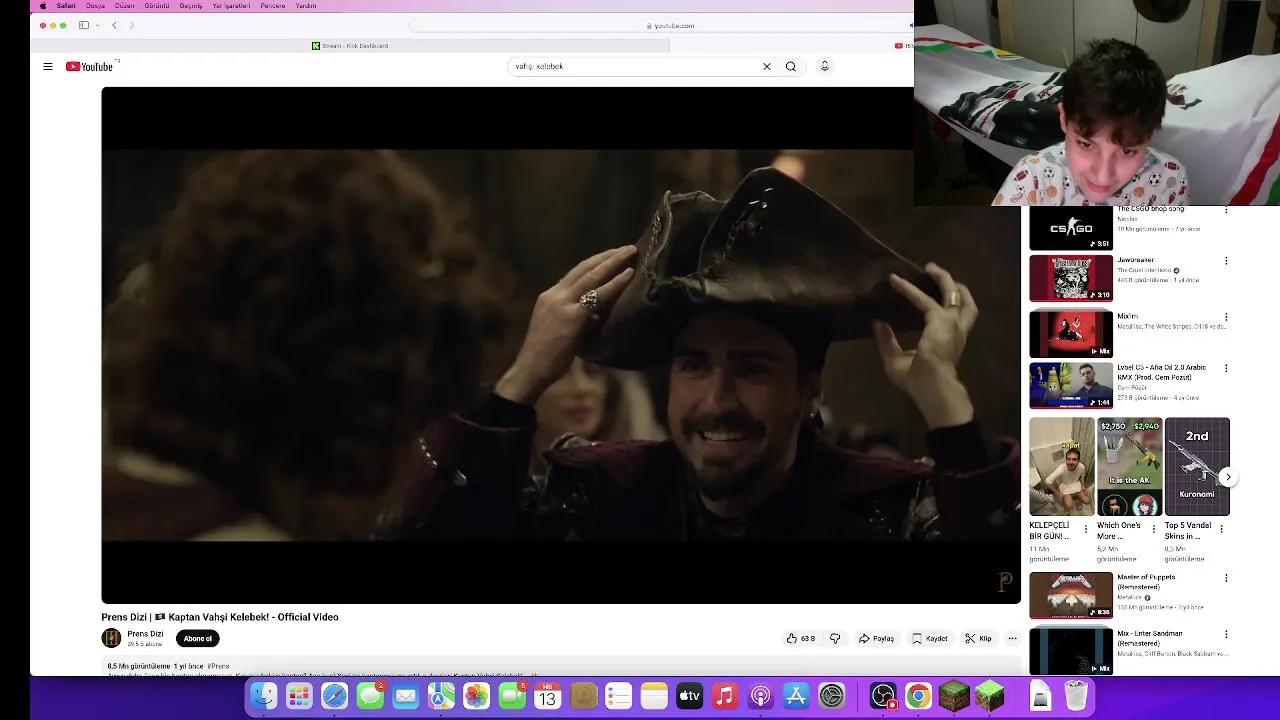Open the Görüntü menu
This screenshot has width=1280, height=720.
click(157, 6)
